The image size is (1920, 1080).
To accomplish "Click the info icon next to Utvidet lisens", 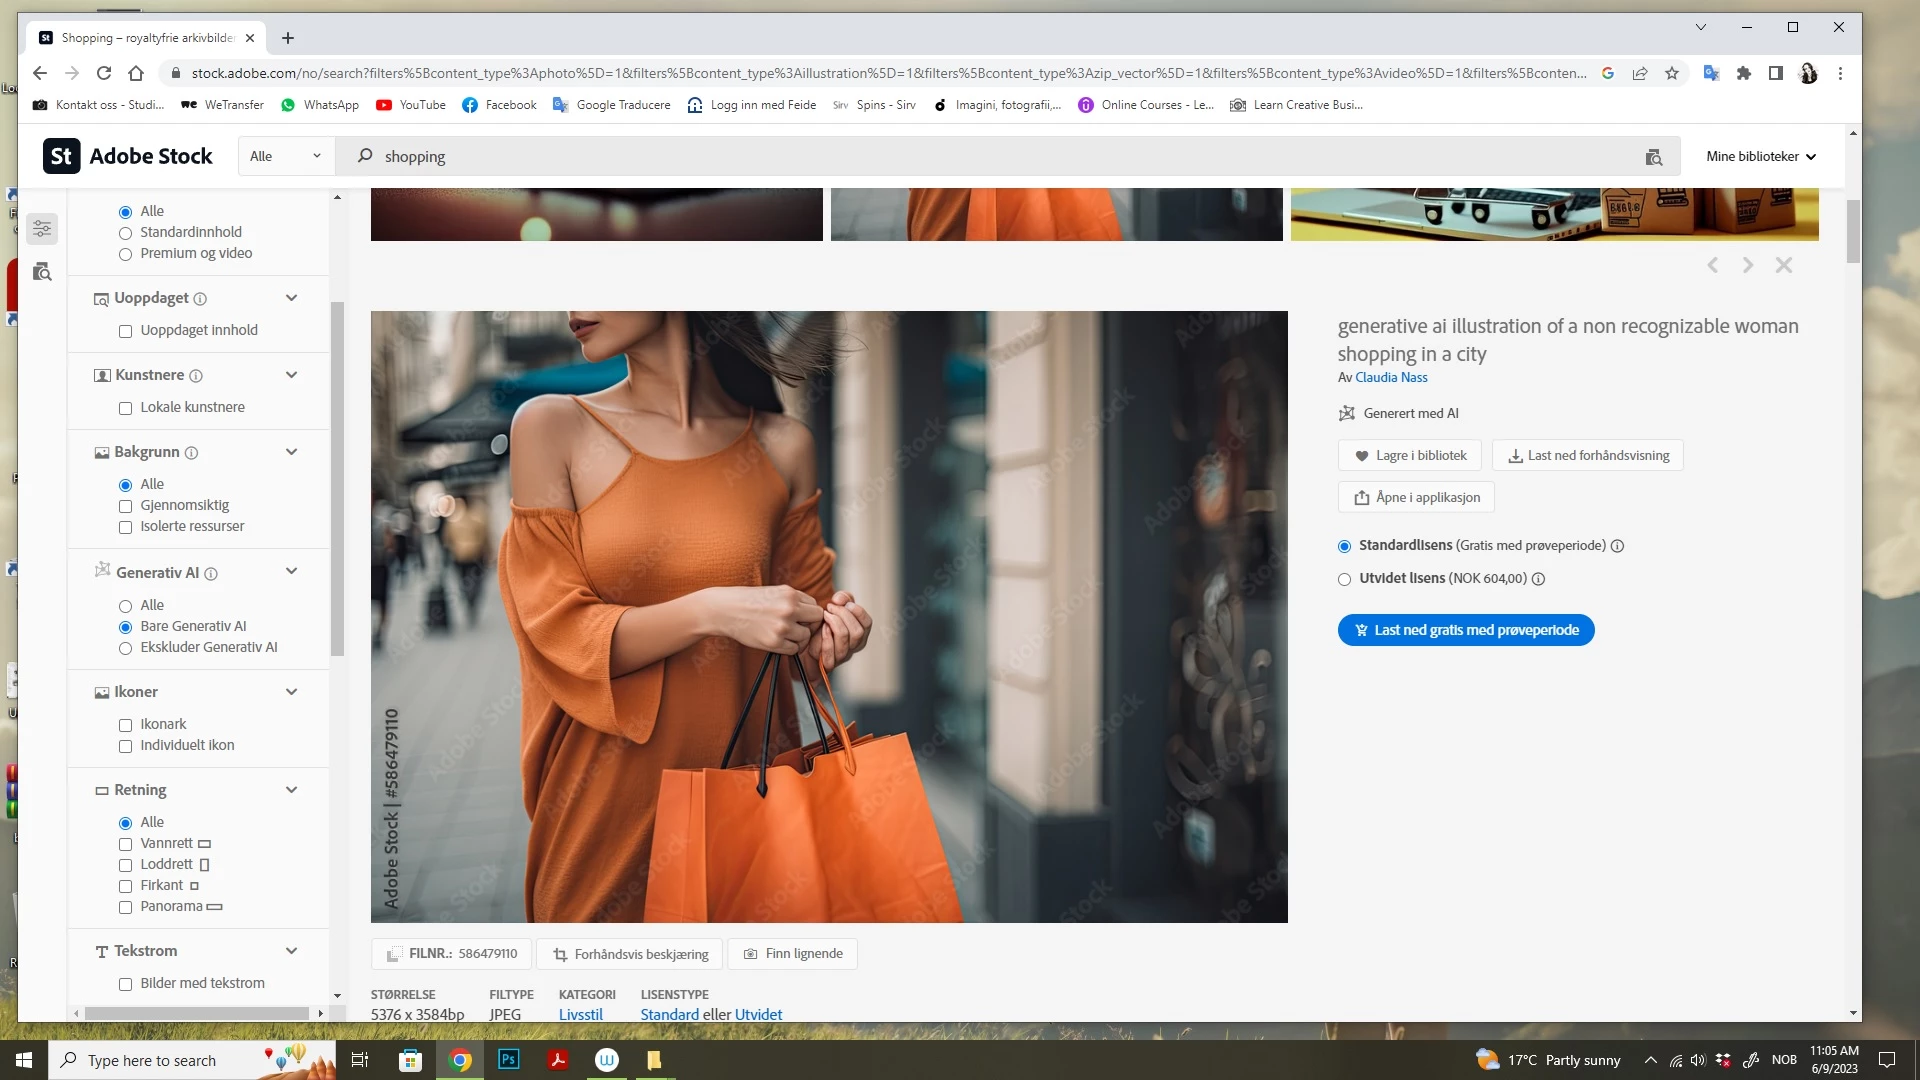I will click(x=1538, y=579).
